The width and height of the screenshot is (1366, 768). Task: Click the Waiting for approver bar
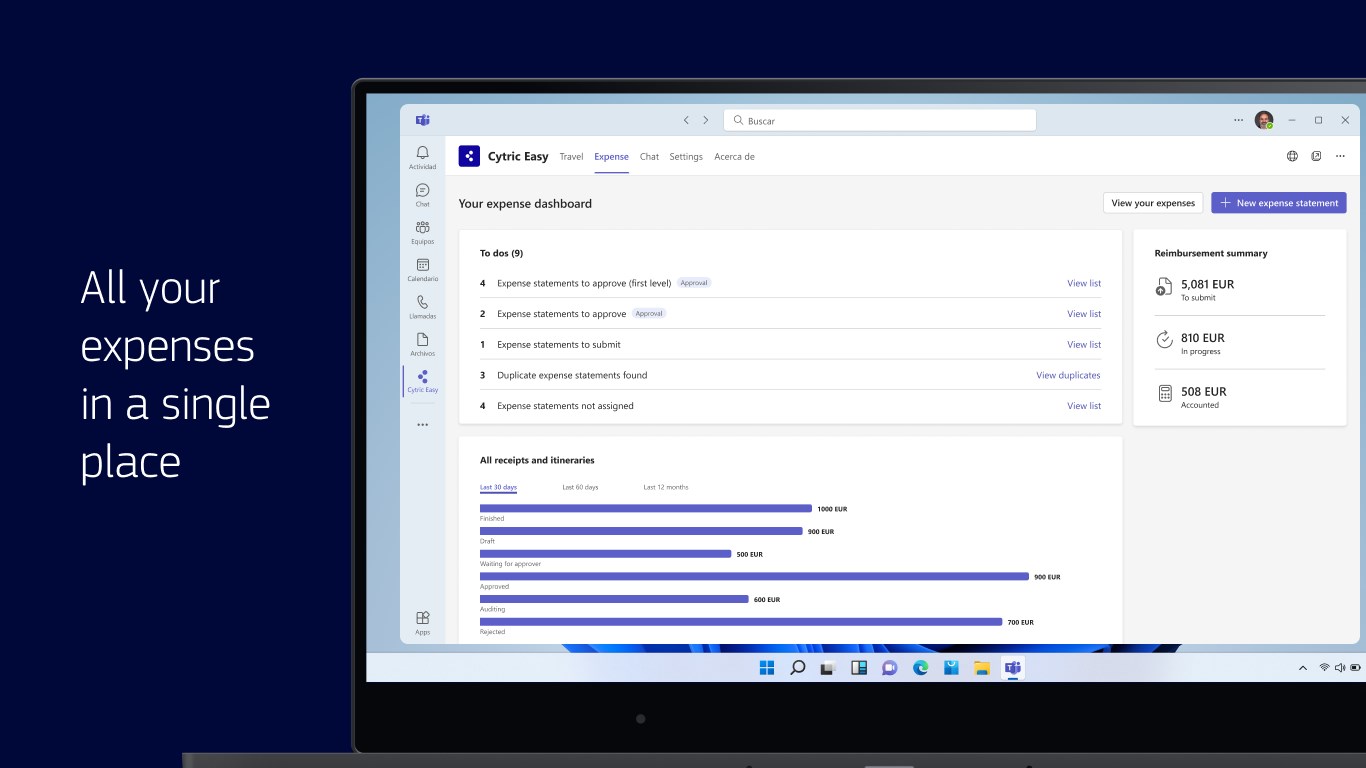(x=605, y=554)
